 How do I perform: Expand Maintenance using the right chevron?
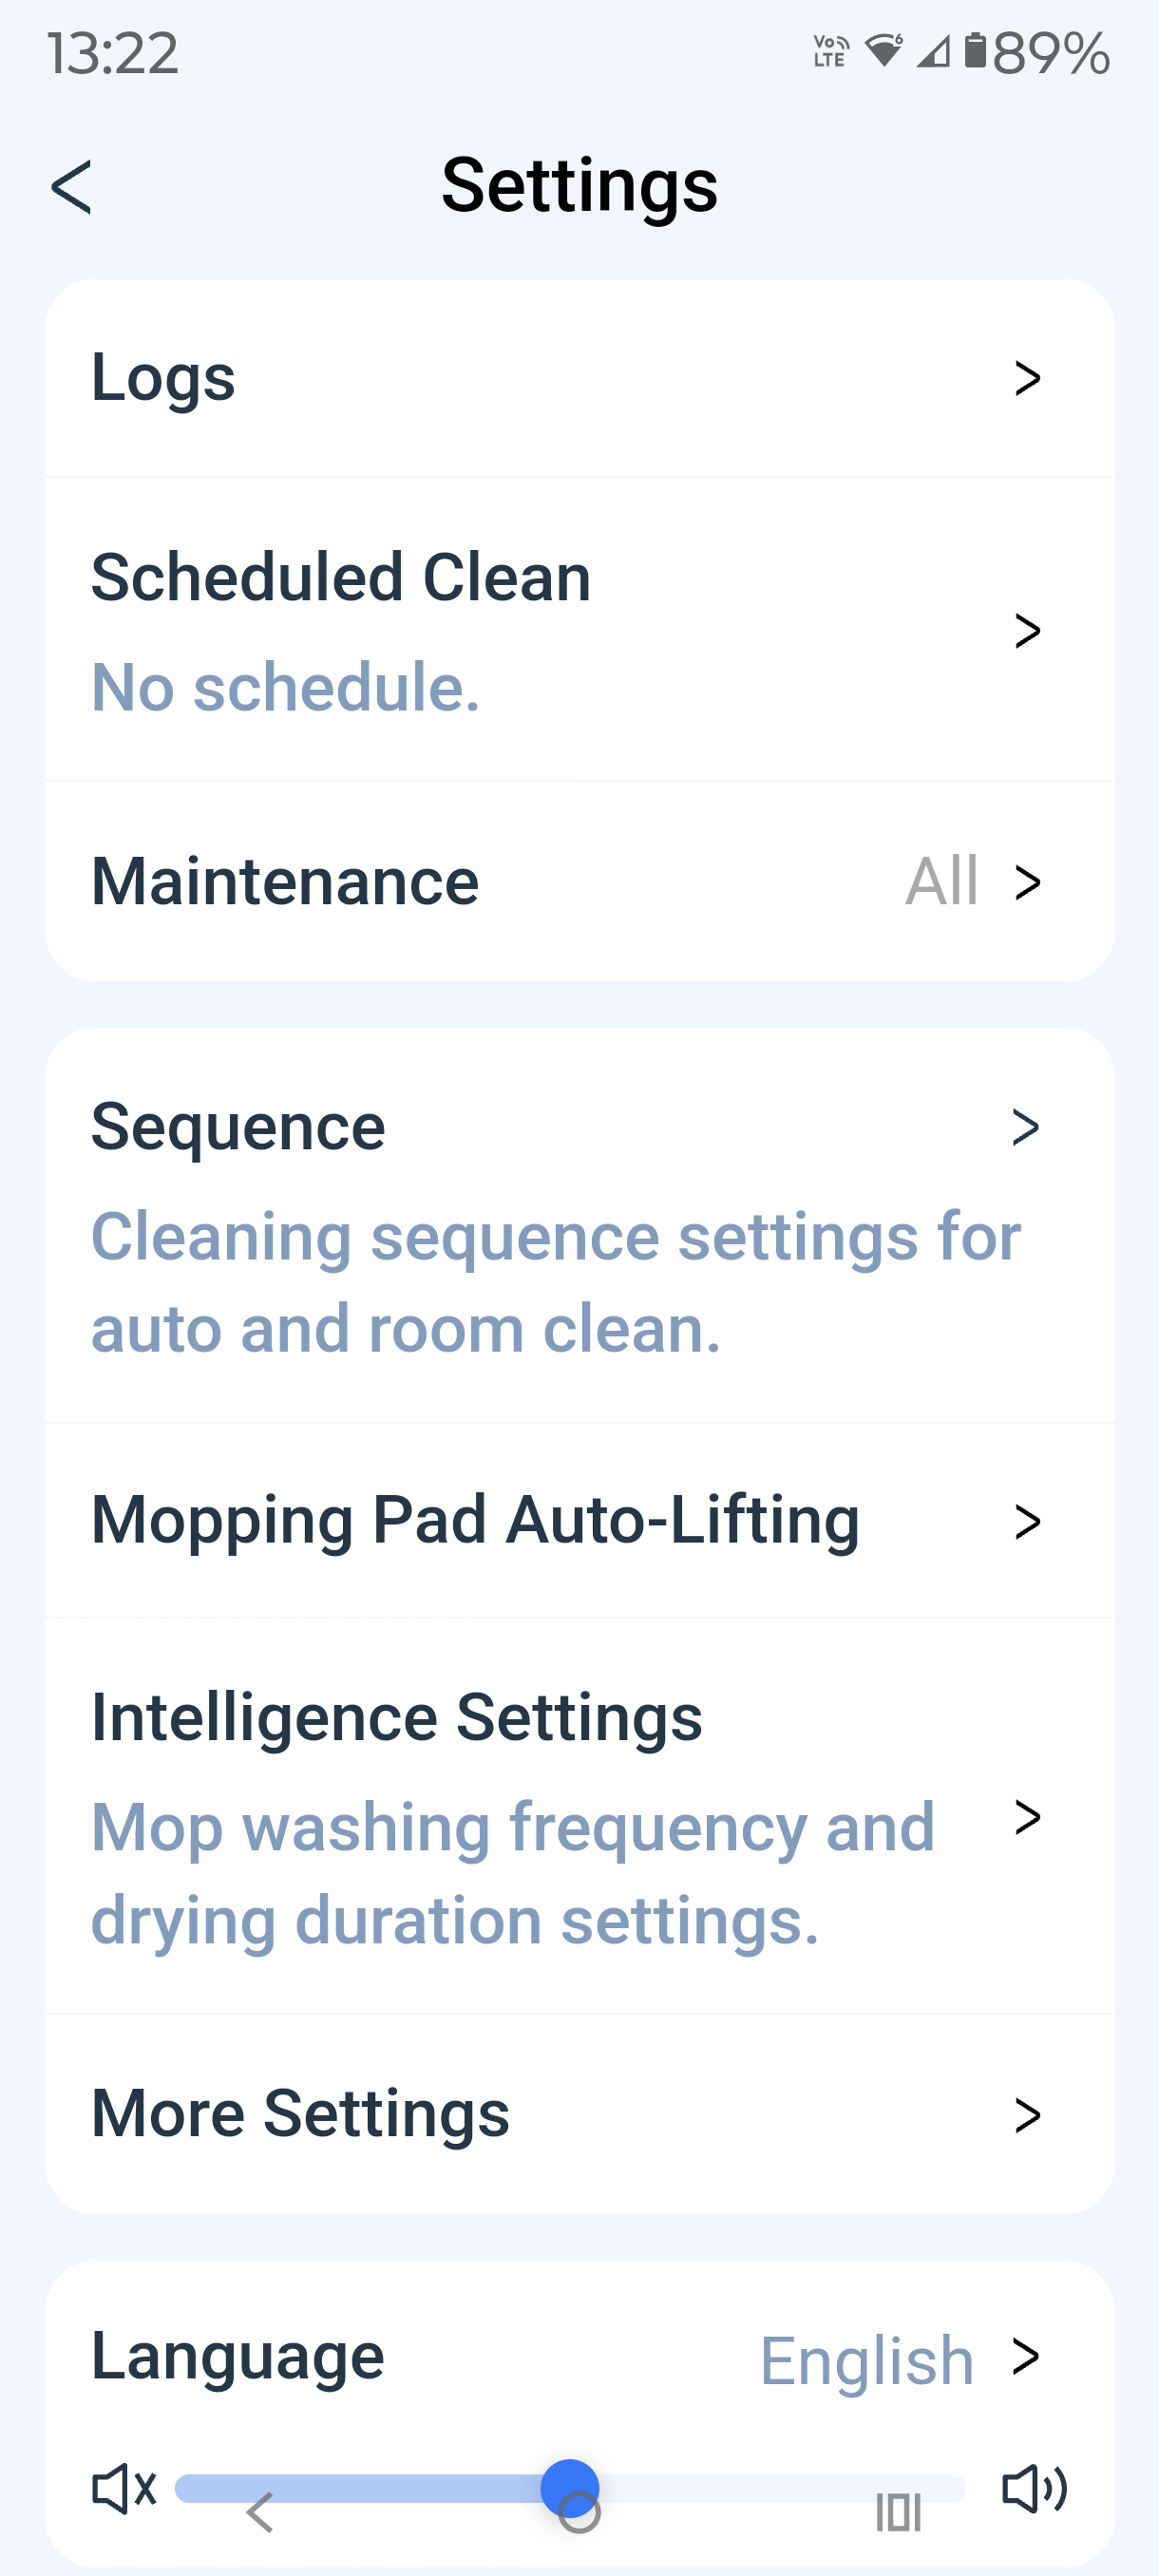click(x=1027, y=882)
